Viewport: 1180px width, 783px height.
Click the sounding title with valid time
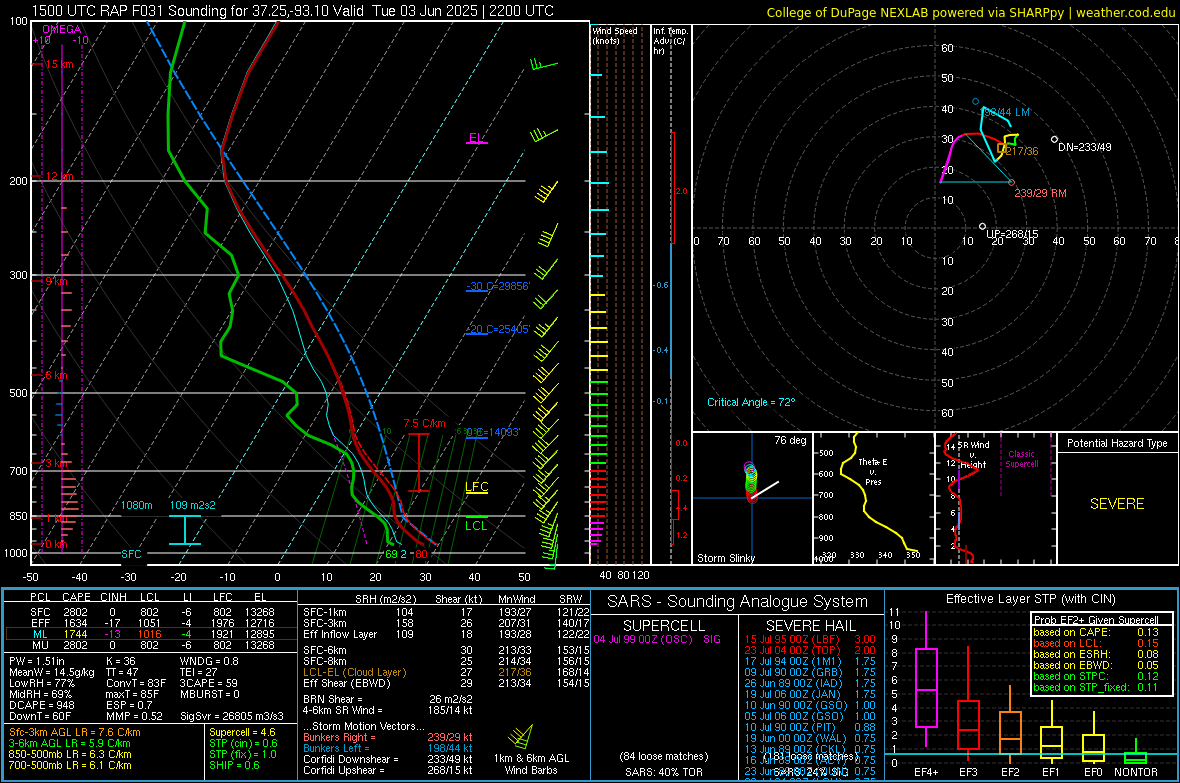[293, 11]
